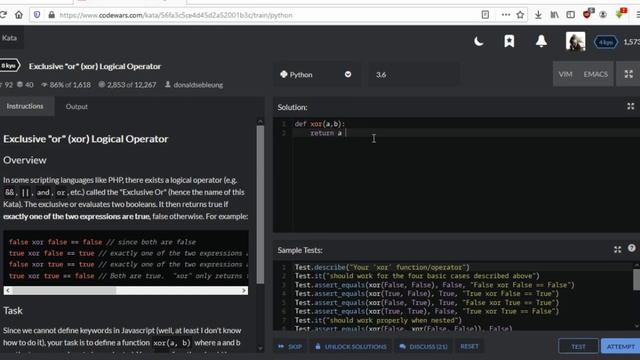Click the Firefox account icon
The width and height of the screenshot is (640, 360).
[x=603, y=15]
